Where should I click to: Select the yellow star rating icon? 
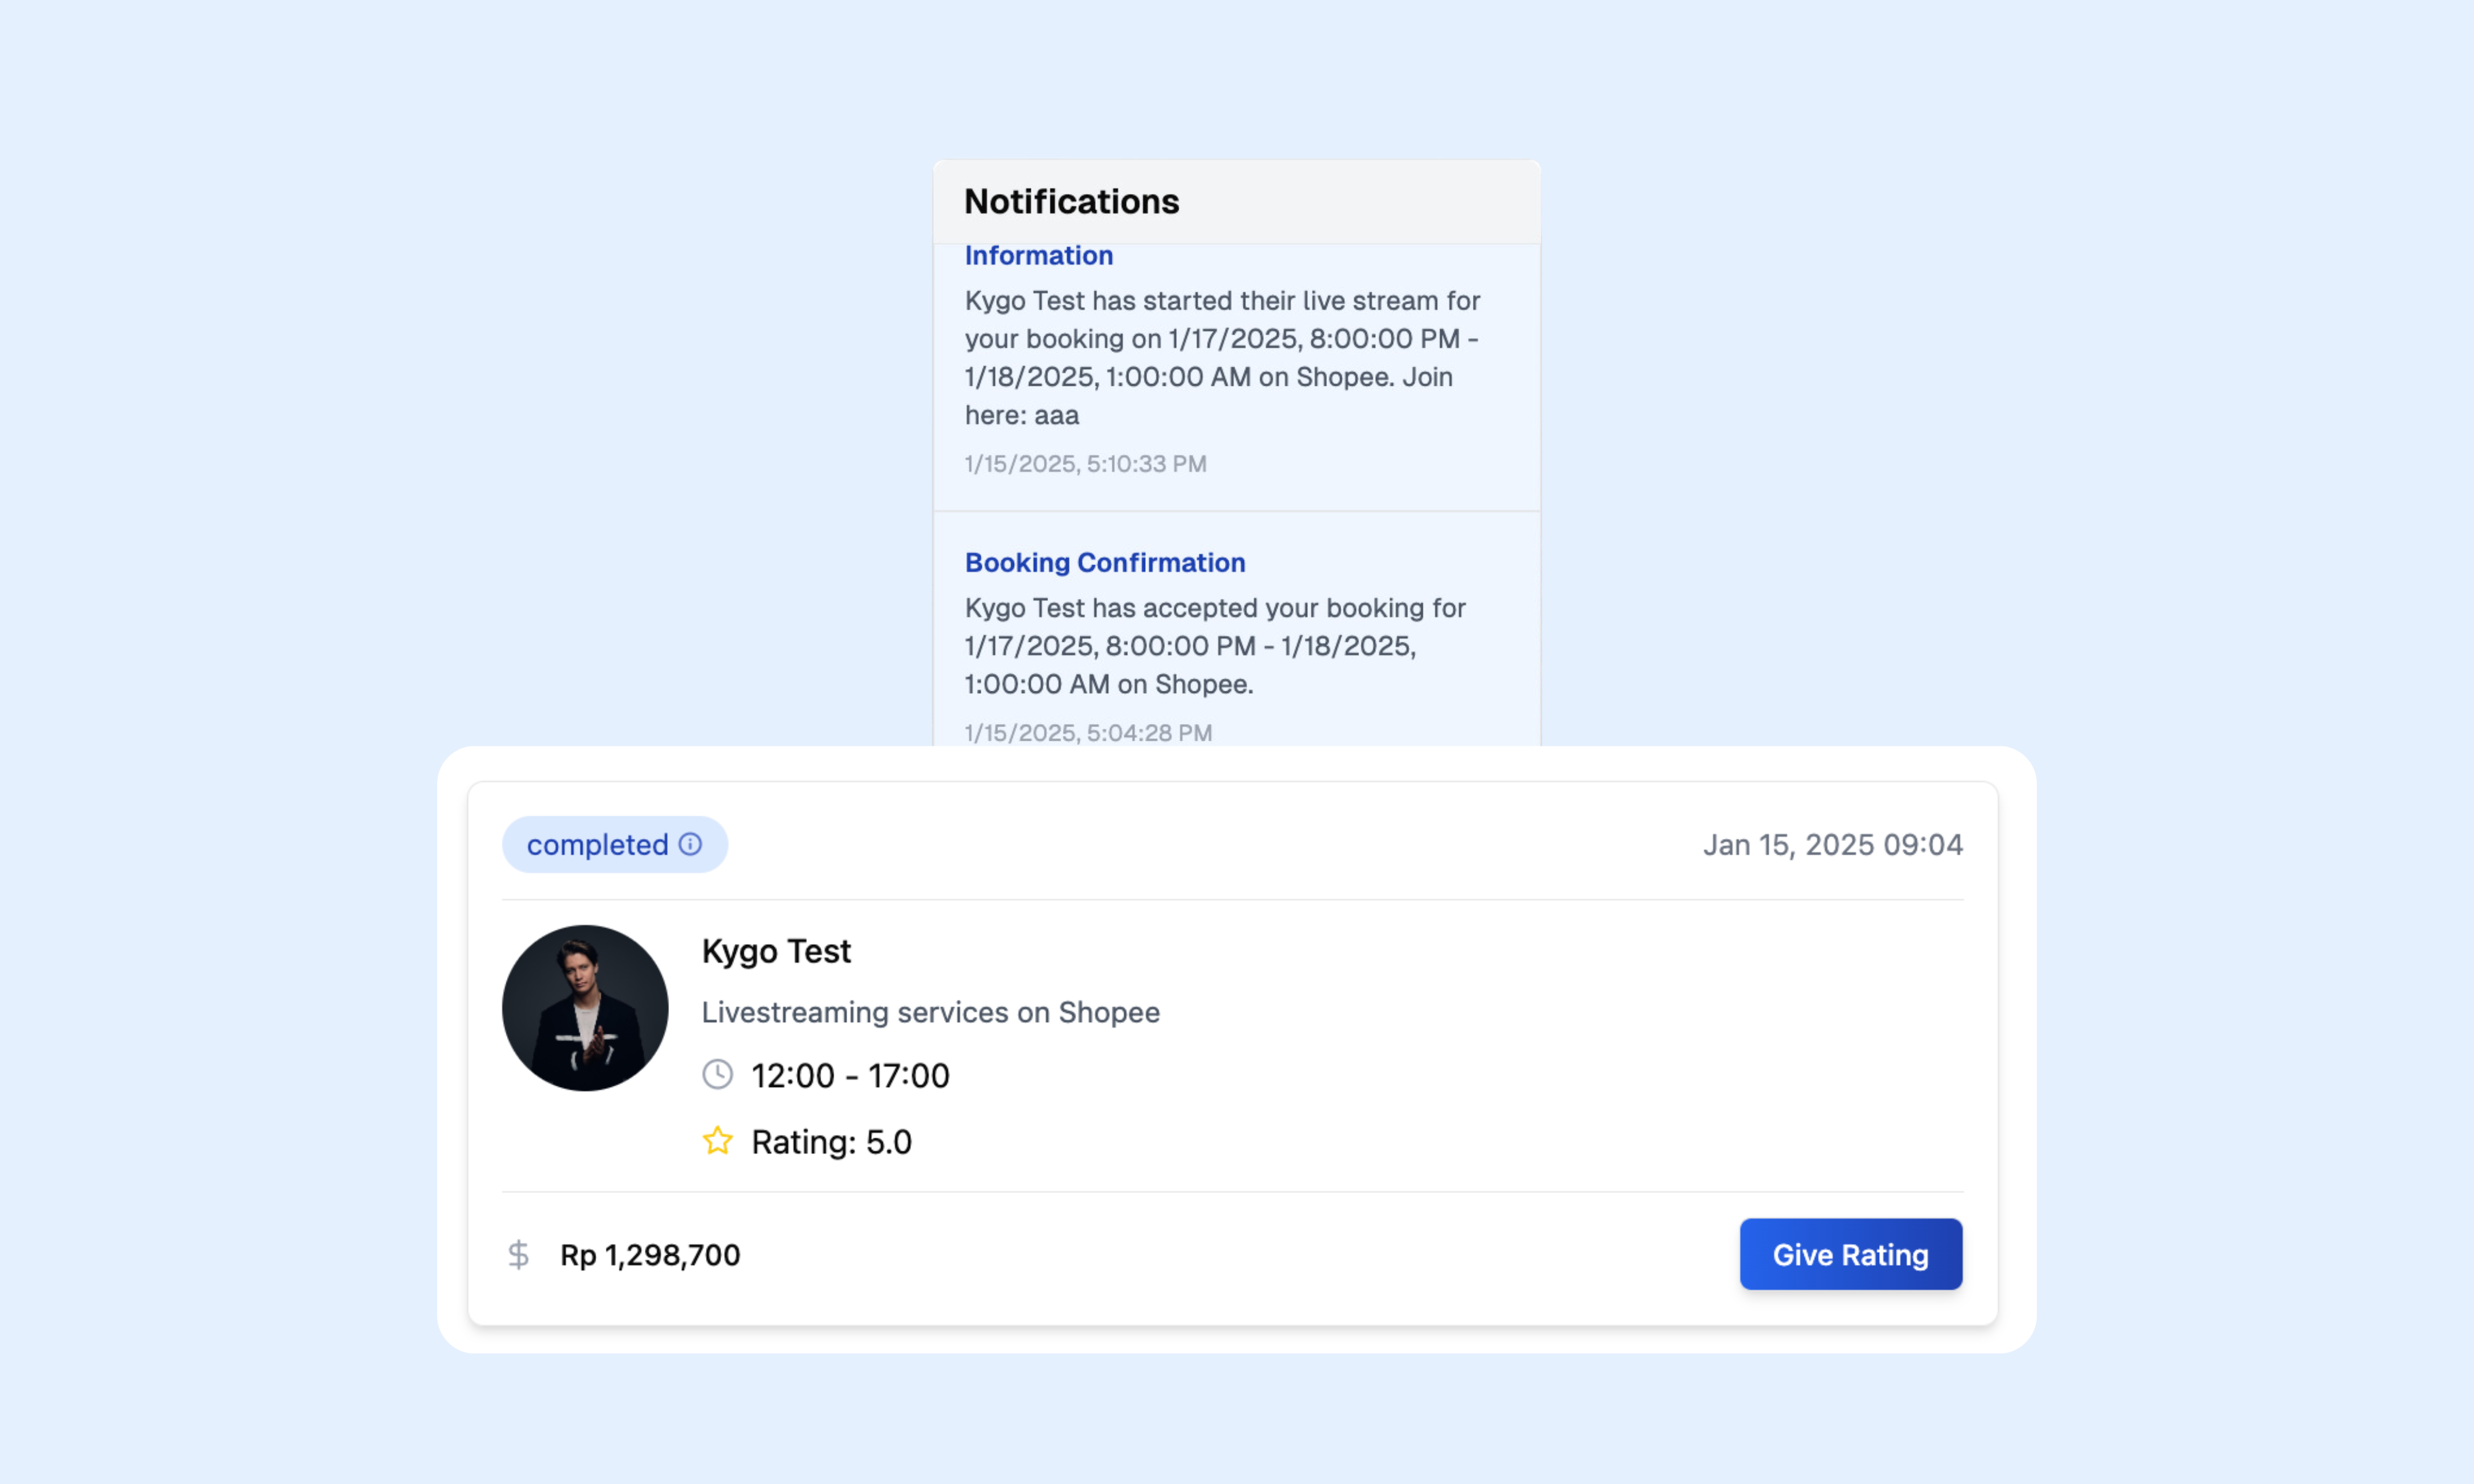click(717, 1141)
